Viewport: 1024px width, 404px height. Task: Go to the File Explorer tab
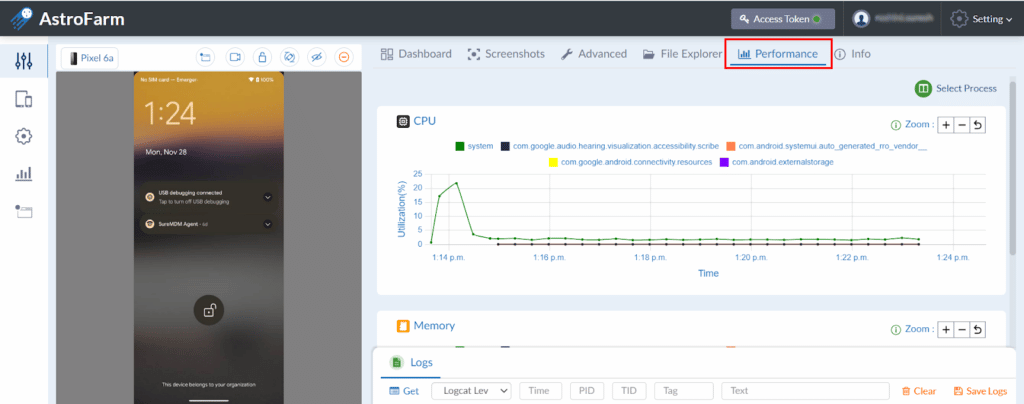tap(682, 54)
